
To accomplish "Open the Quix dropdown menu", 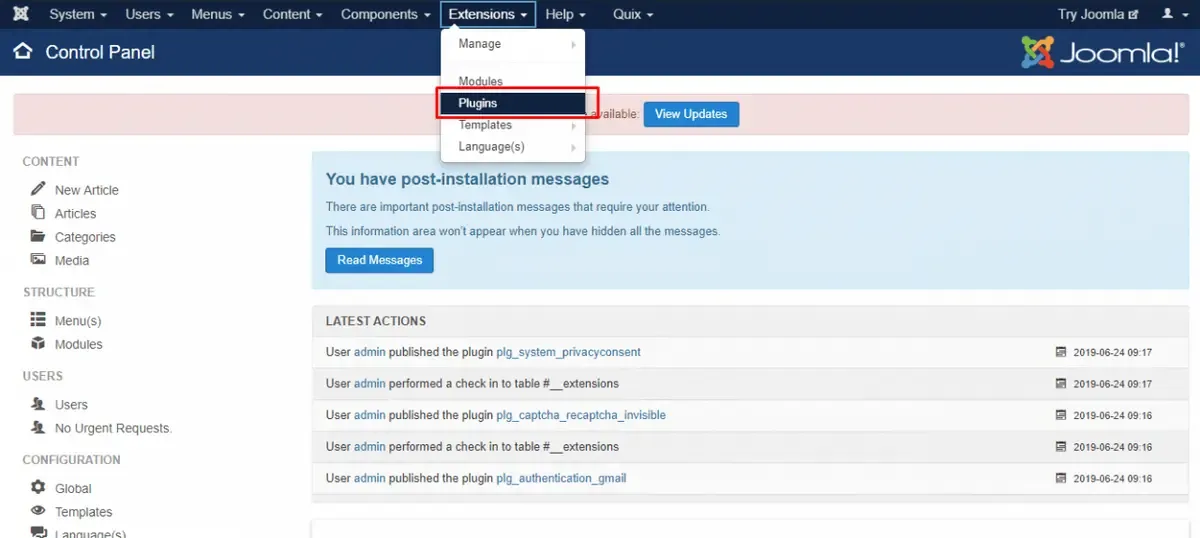I will [x=633, y=14].
